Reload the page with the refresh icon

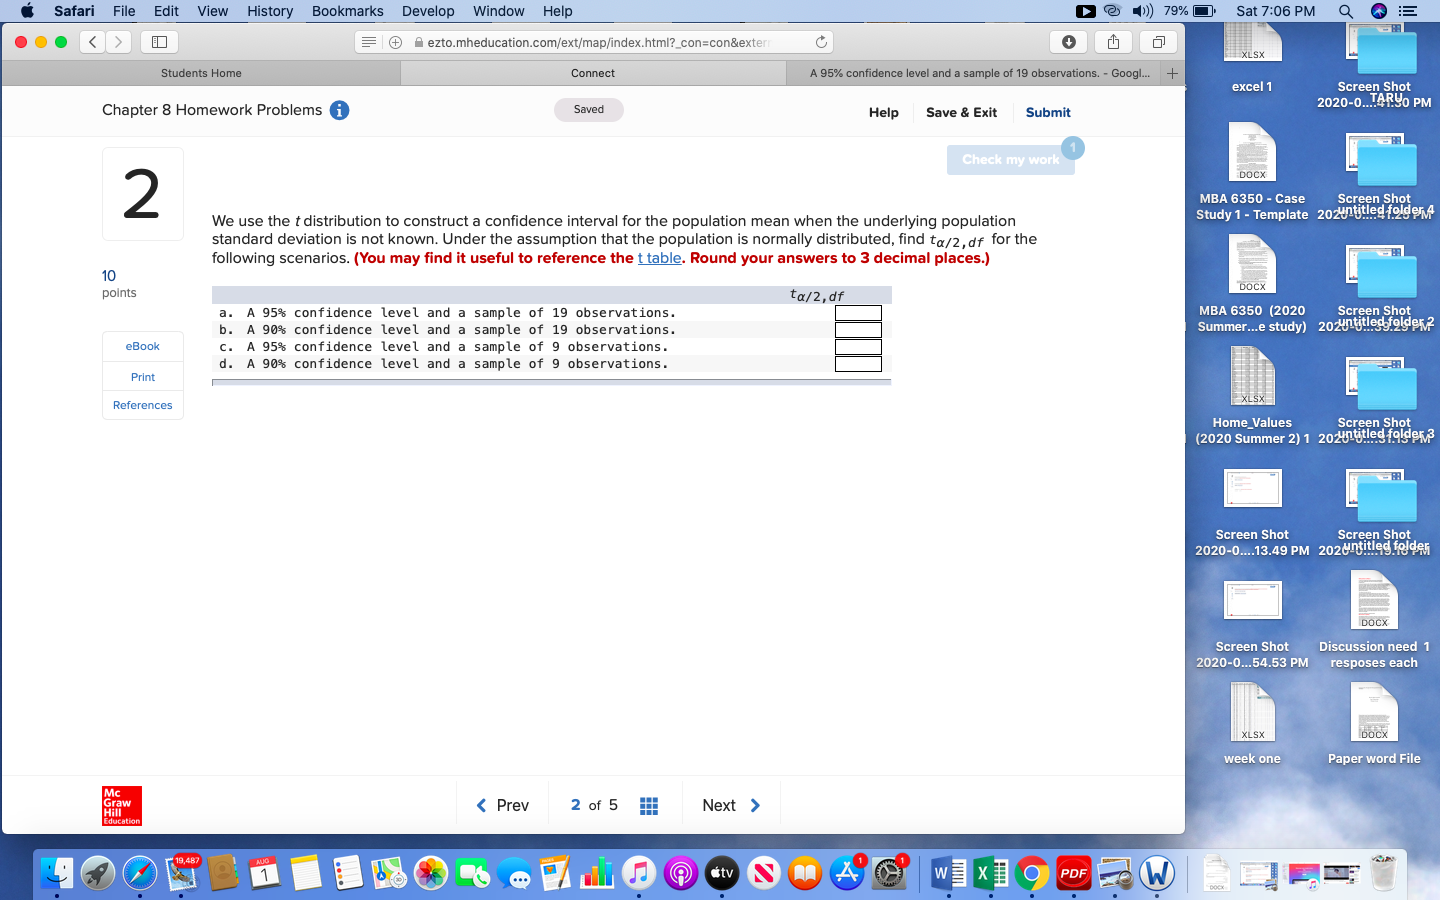point(821,42)
